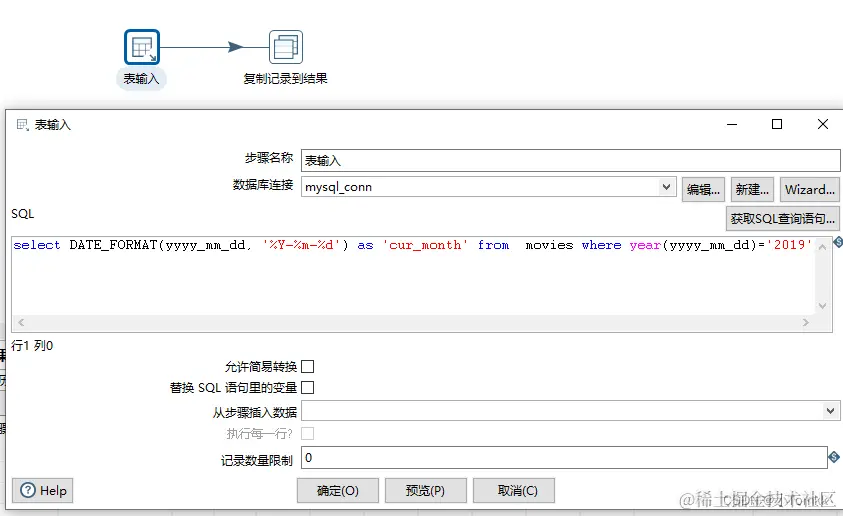The image size is (843, 516).
Task: Click the 新建... button
Action: click(x=752, y=190)
